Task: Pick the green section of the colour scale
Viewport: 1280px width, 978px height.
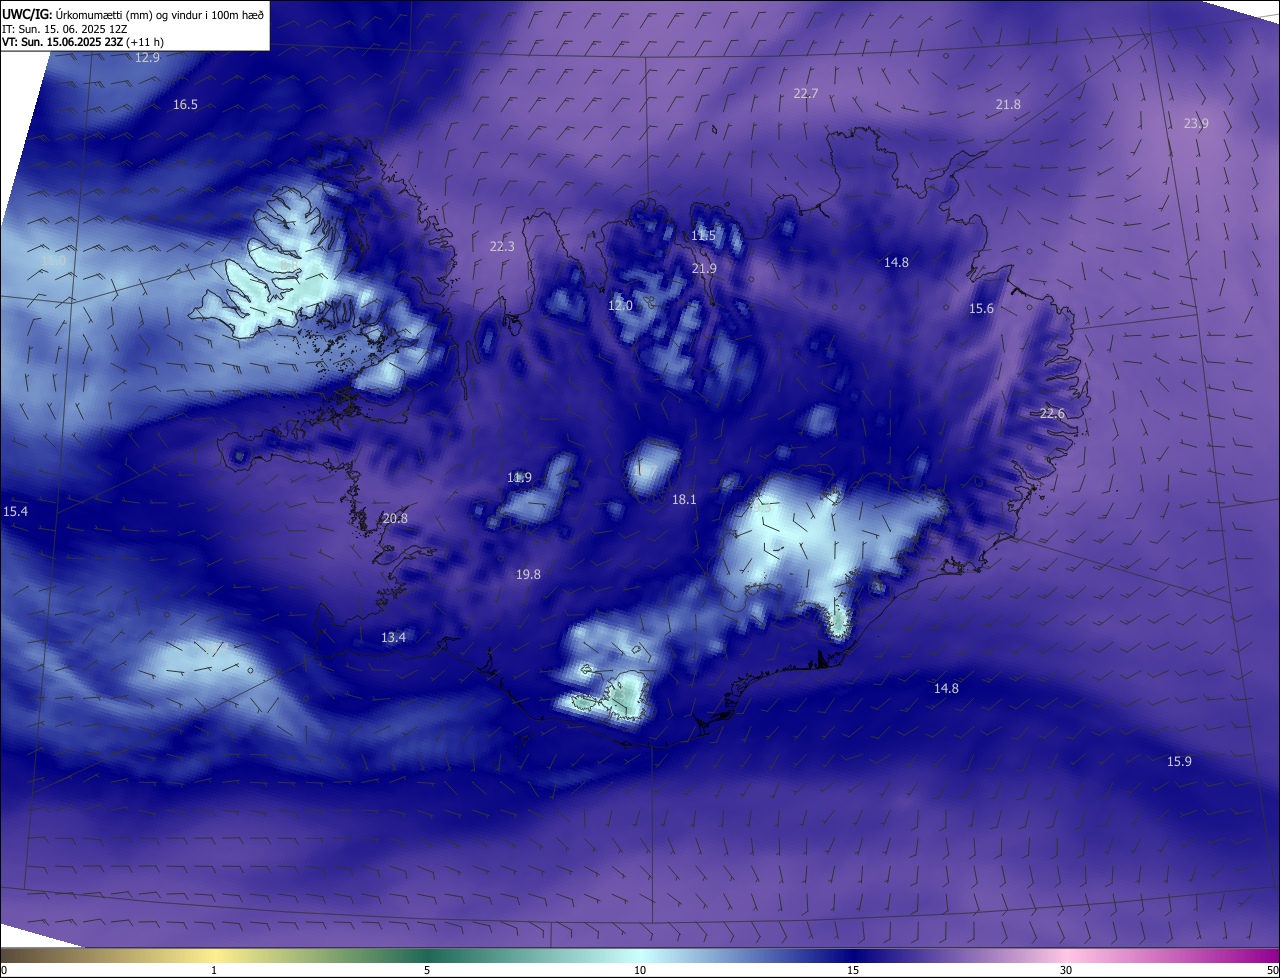Action: coord(427,955)
